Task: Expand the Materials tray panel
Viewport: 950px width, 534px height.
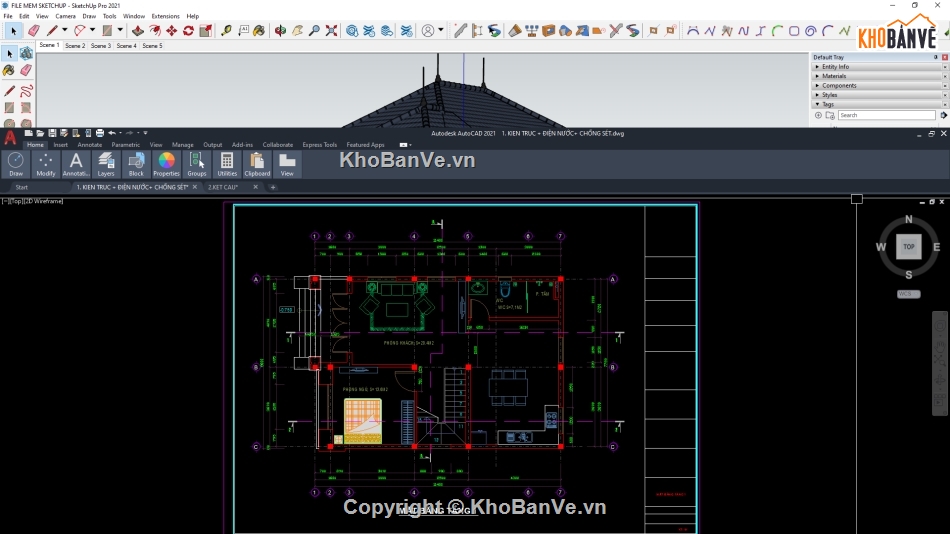Action: [879, 76]
